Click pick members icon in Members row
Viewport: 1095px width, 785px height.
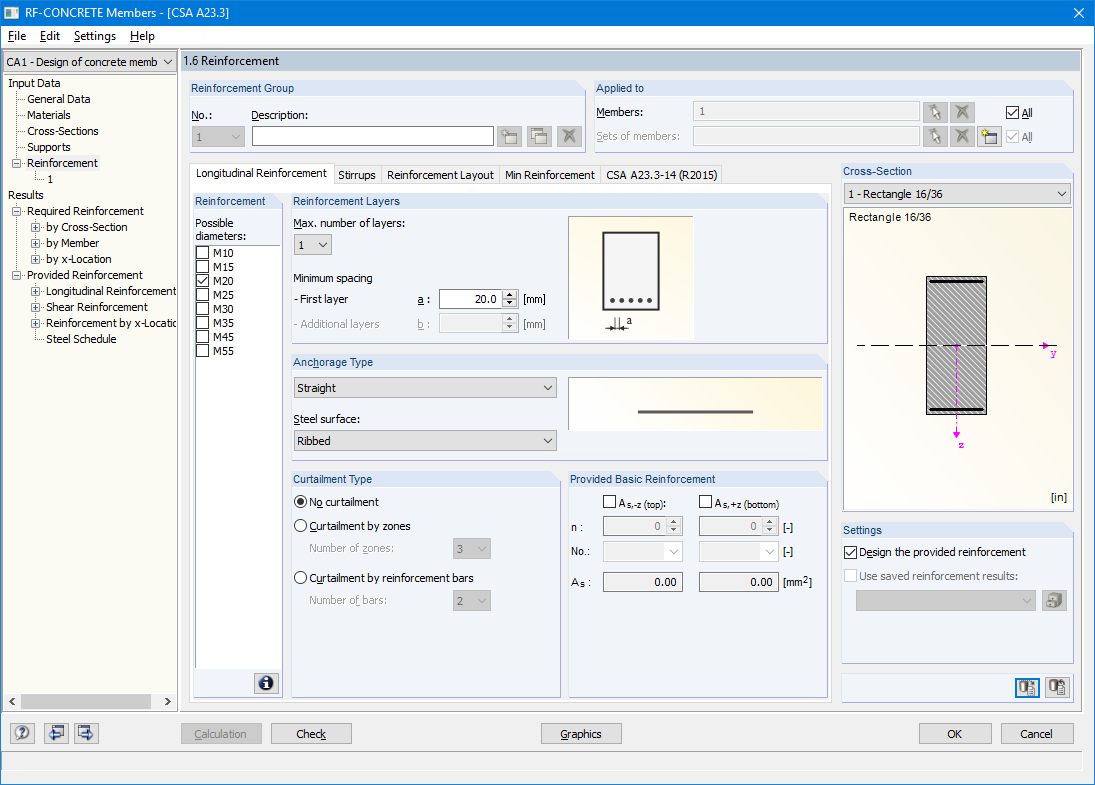[x=935, y=112]
